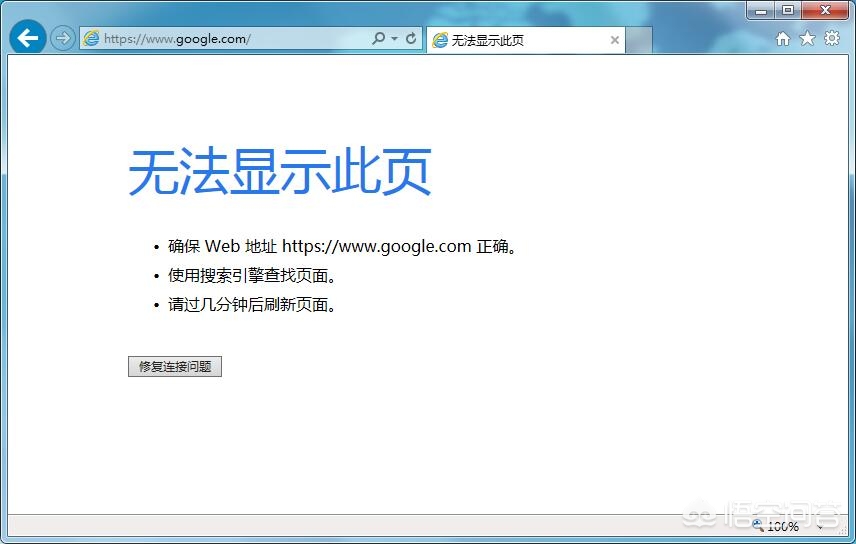856x544 pixels.
Task: Open Favorites star icon
Action: (x=807, y=38)
